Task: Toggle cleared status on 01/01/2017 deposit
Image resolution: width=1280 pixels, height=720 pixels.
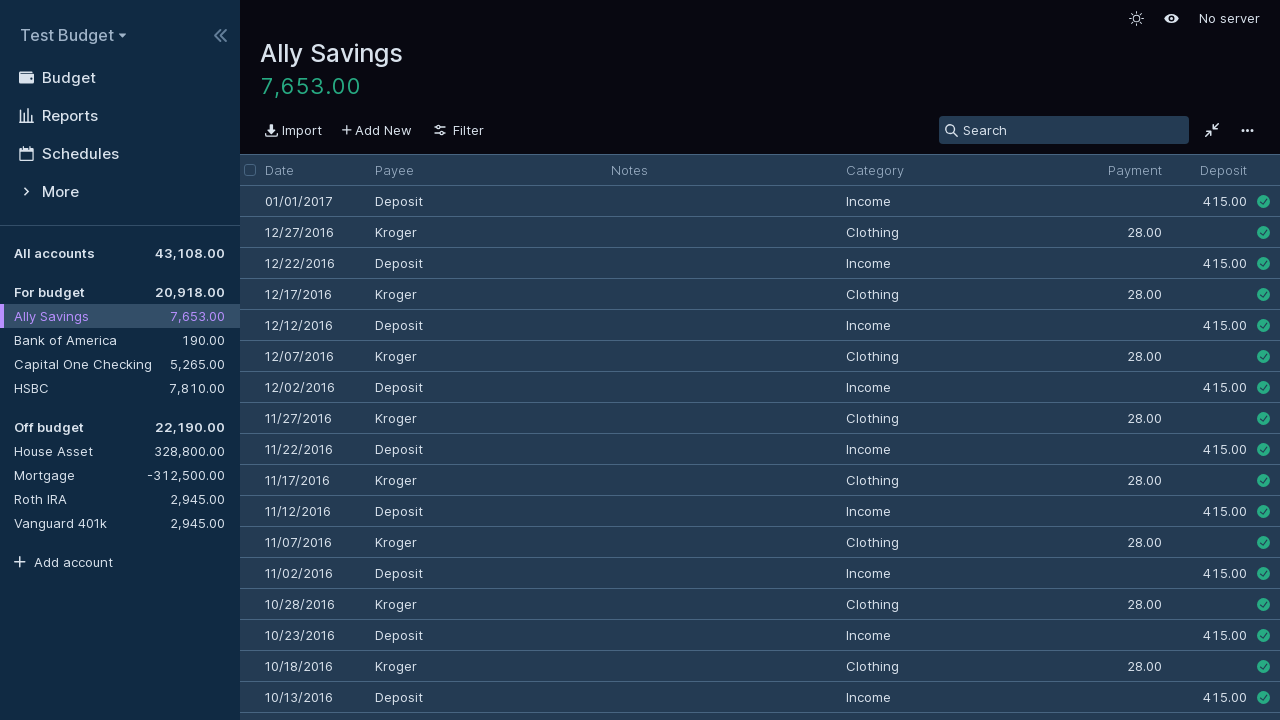Action: point(1263,202)
